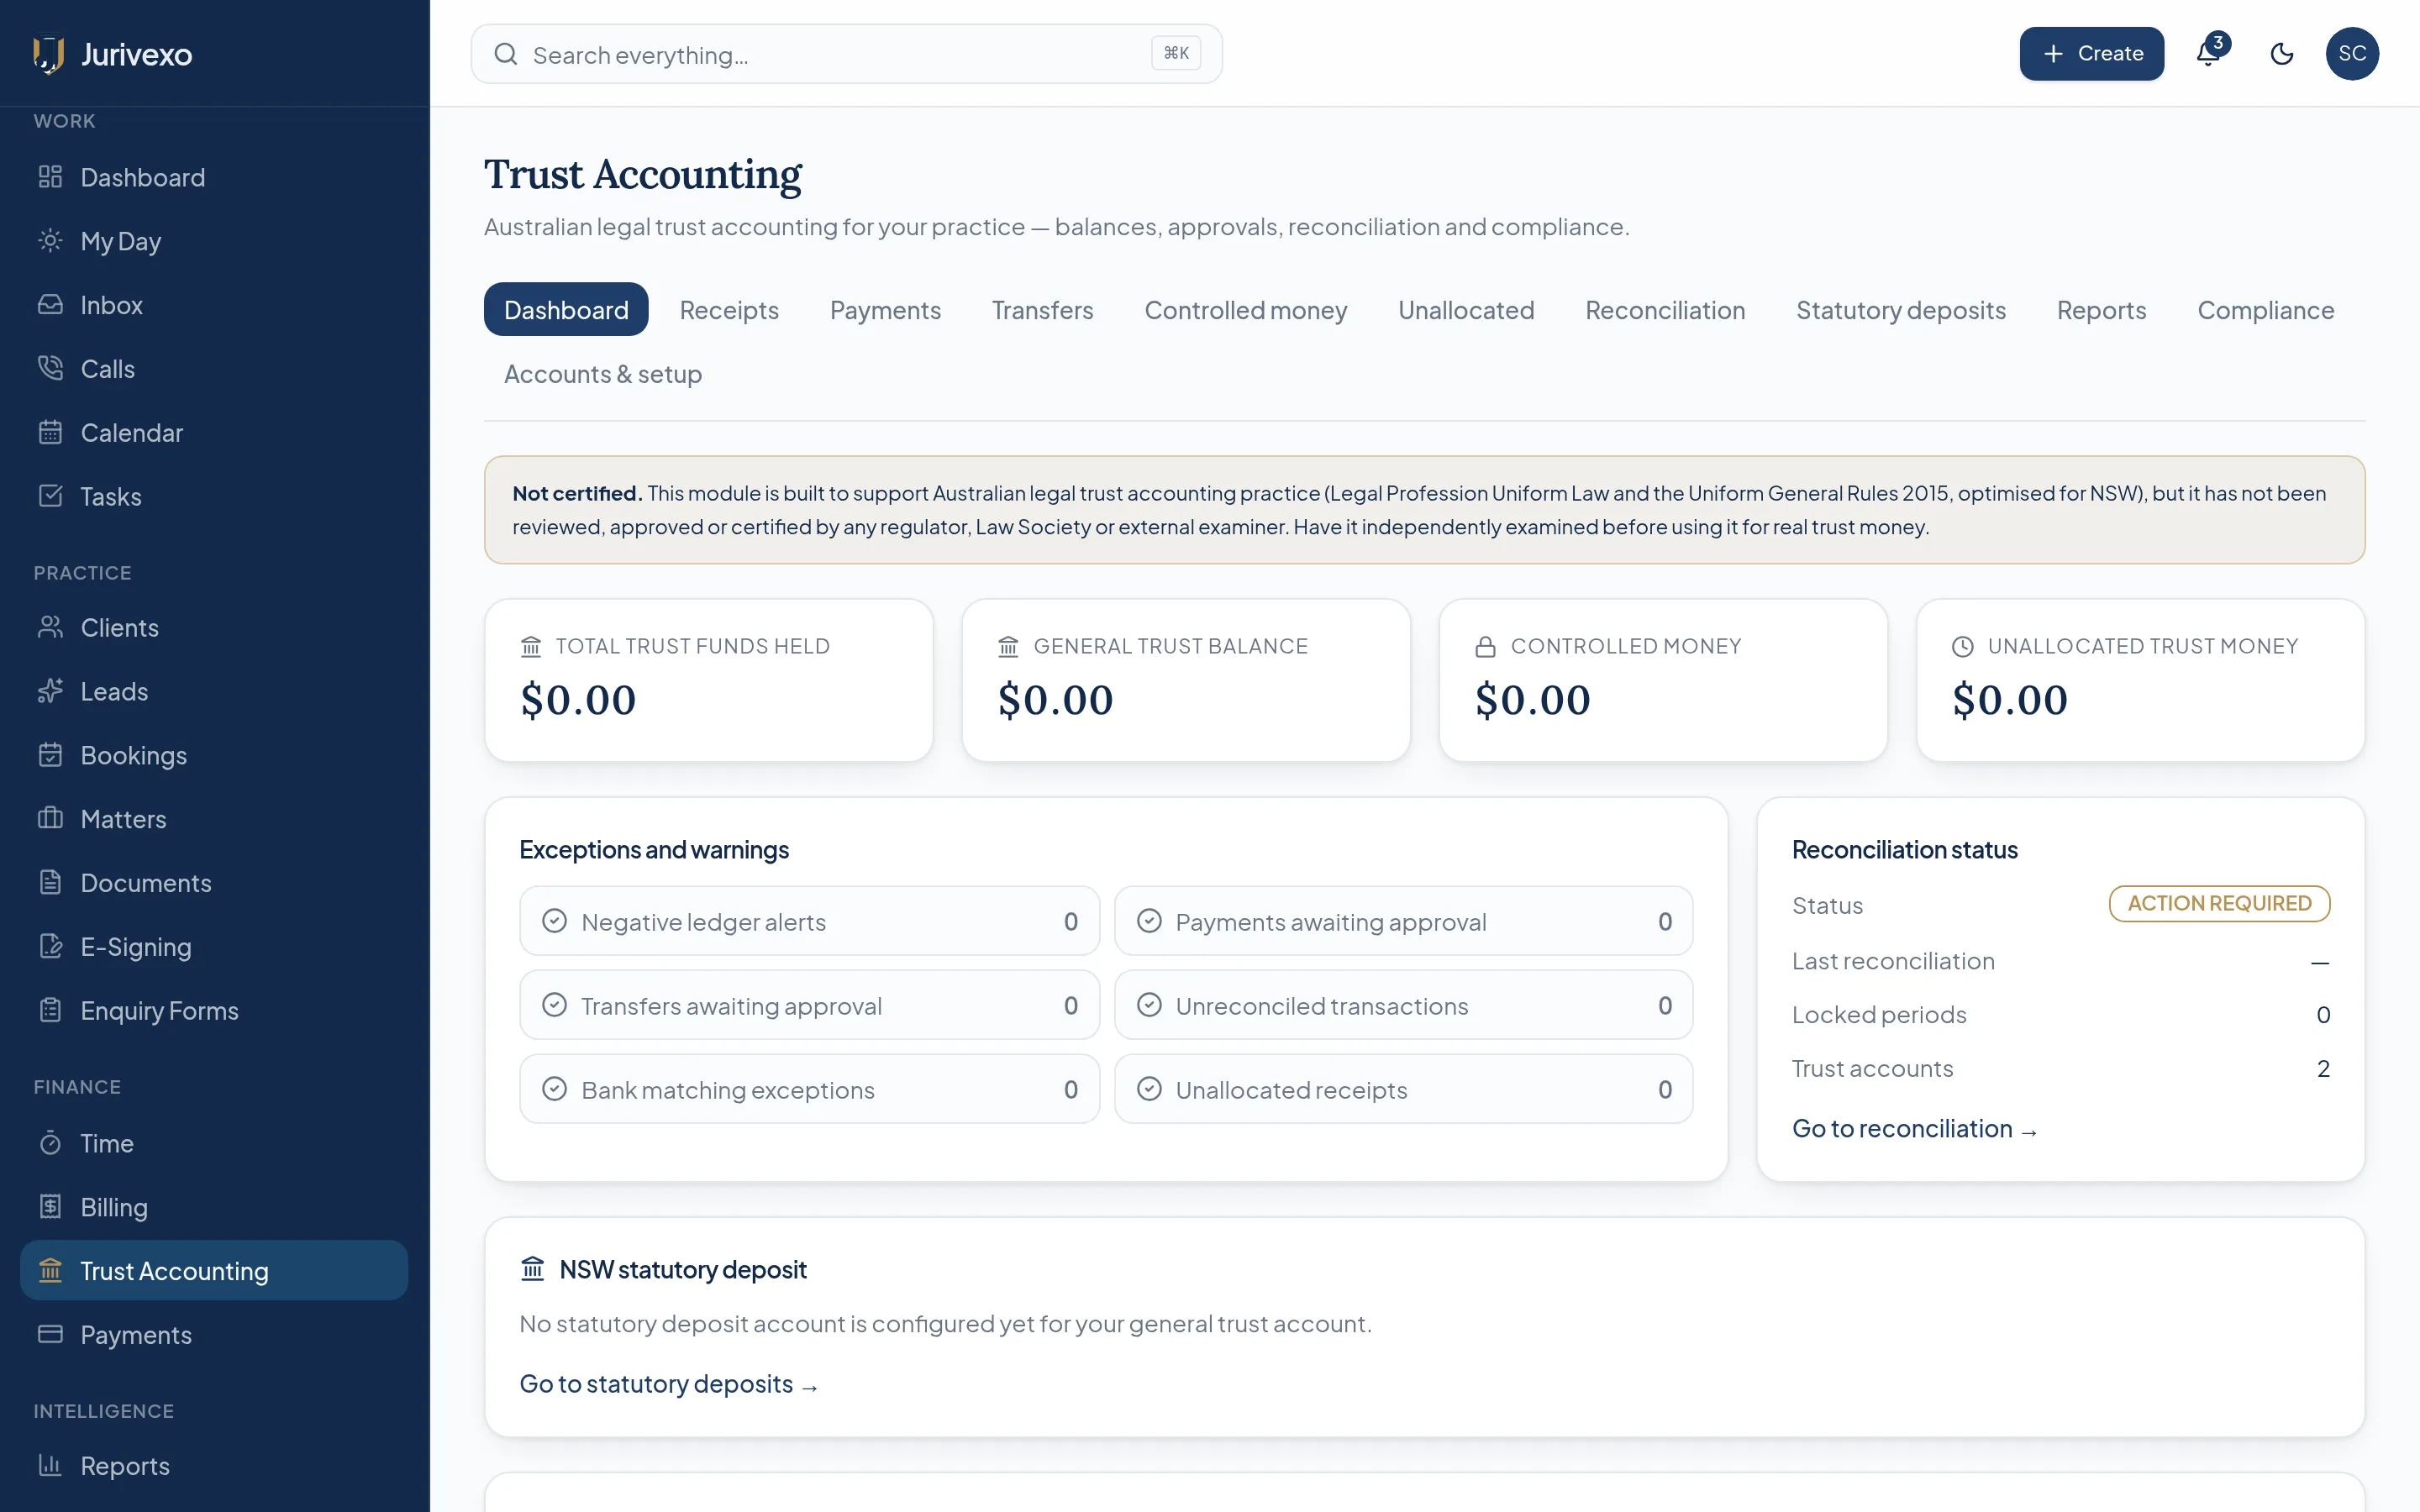Viewport: 2420px width, 1512px height.
Task: Switch to the Unallocated tab
Action: tap(1466, 310)
